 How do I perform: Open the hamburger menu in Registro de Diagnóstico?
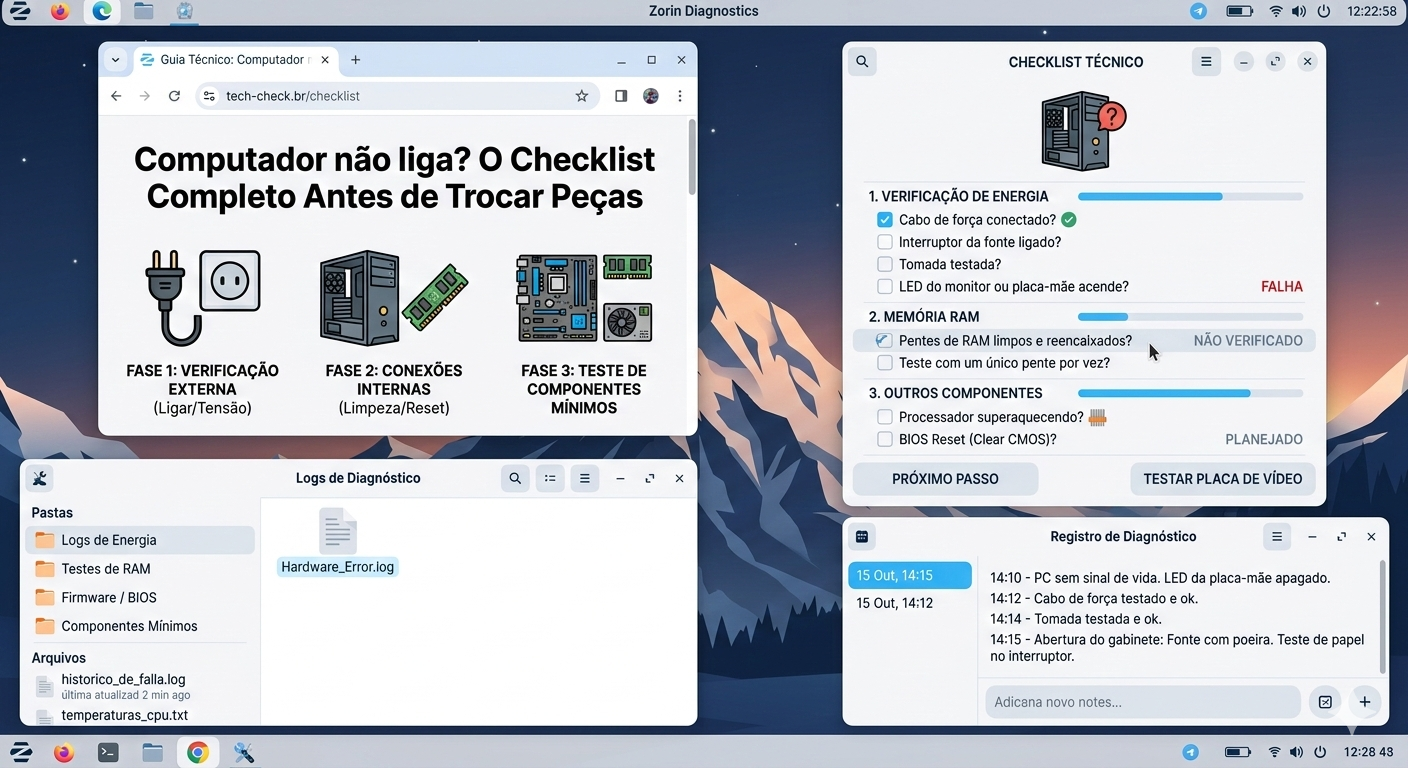coord(1277,536)
